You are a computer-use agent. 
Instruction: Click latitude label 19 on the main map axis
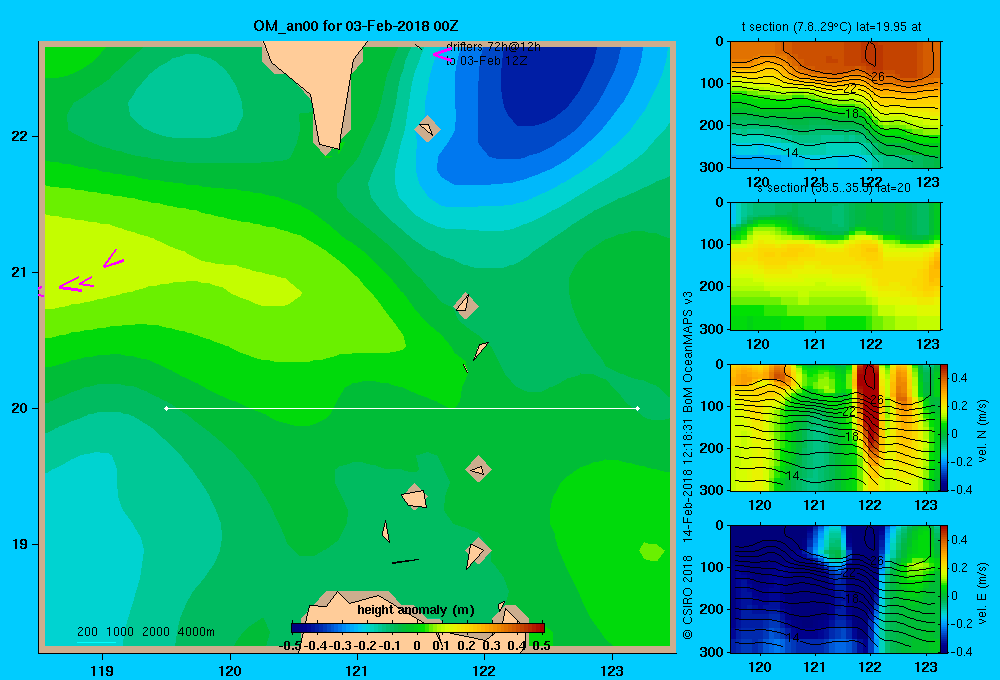19,544
